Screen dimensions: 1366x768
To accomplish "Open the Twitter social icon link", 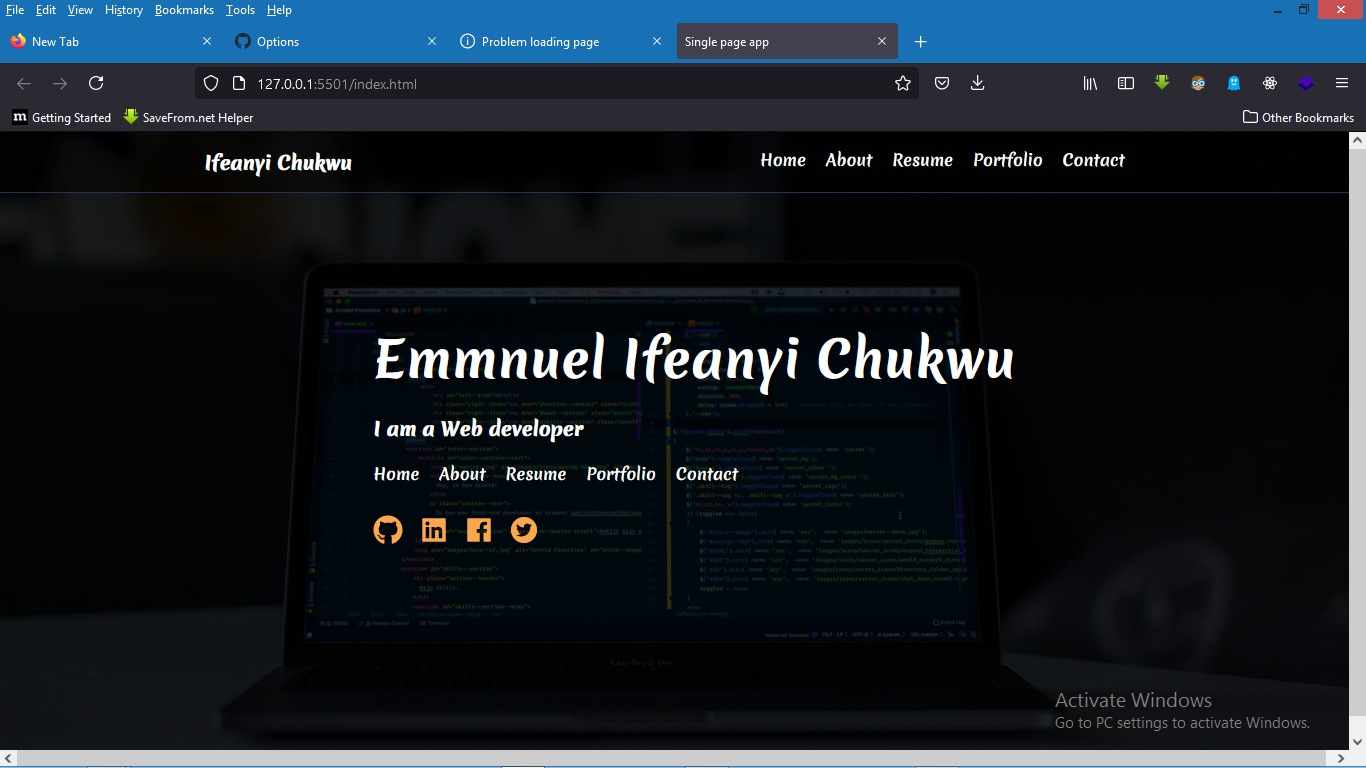I will [524, 530].
